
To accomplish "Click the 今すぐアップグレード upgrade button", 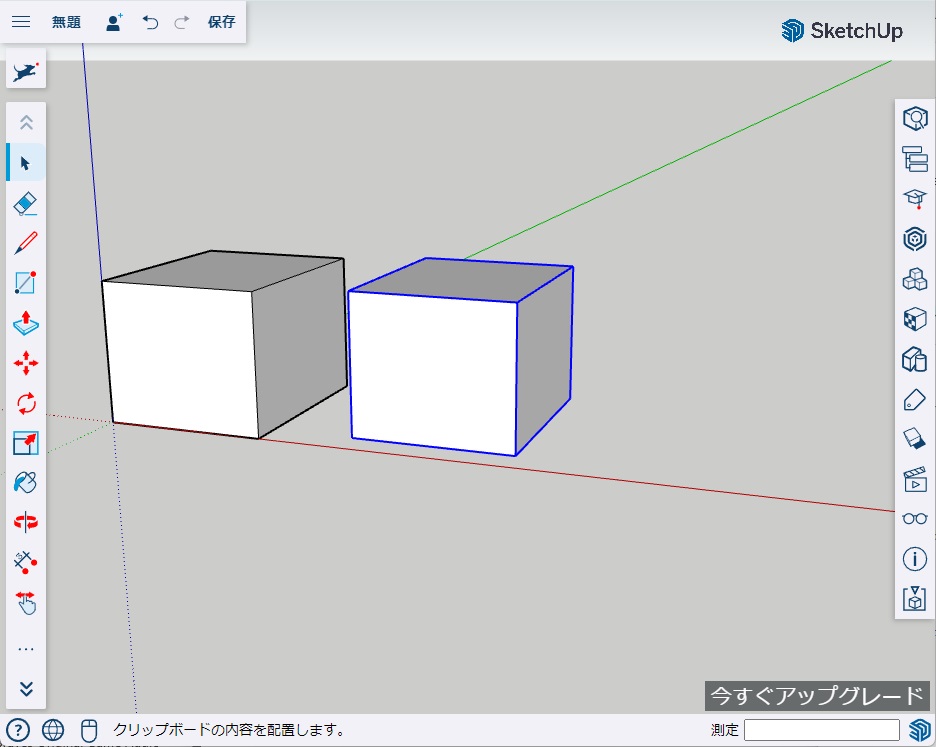I will click(816, 696).
